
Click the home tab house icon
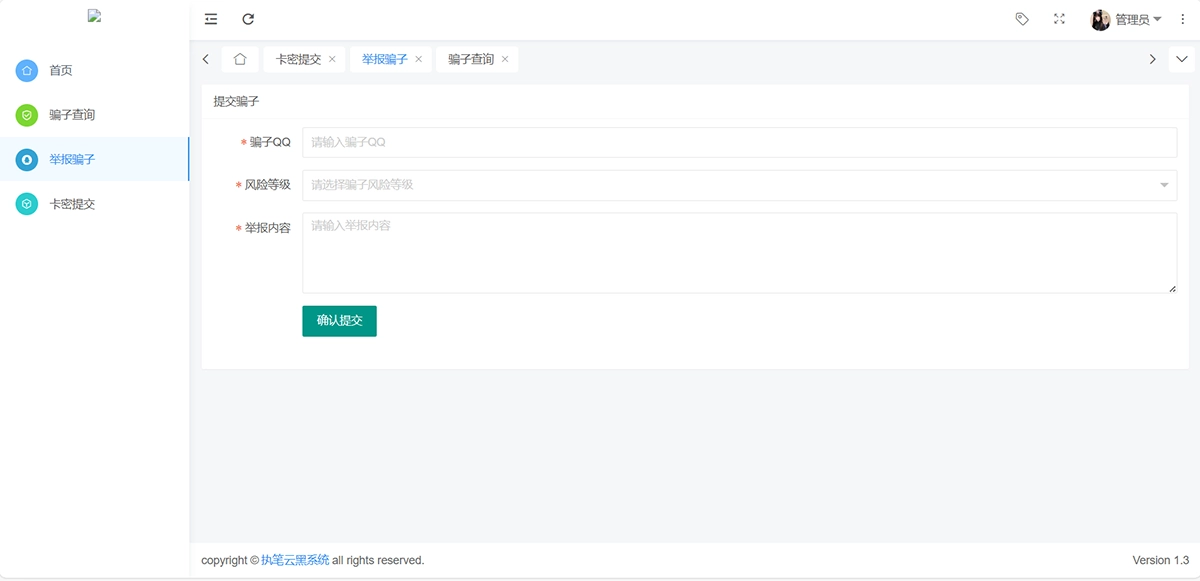point(240,59)
